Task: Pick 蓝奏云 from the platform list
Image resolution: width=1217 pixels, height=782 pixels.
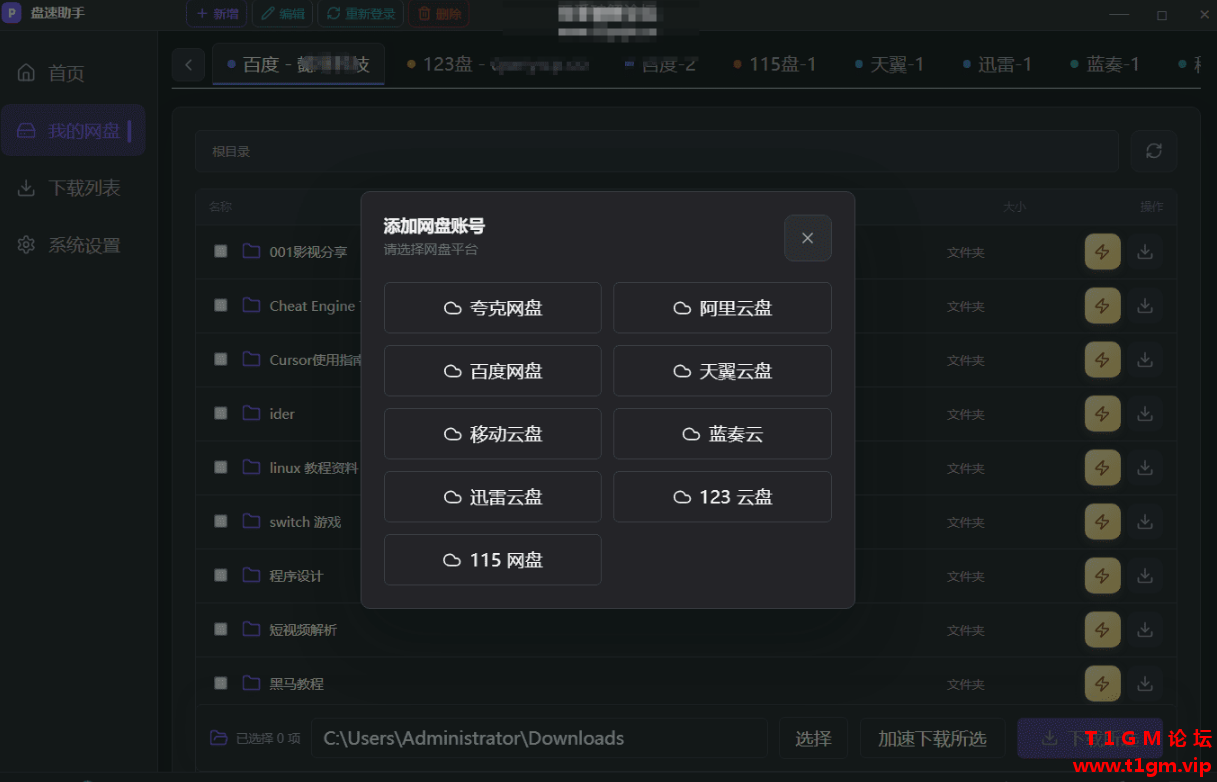Action: tap(722, 434)
